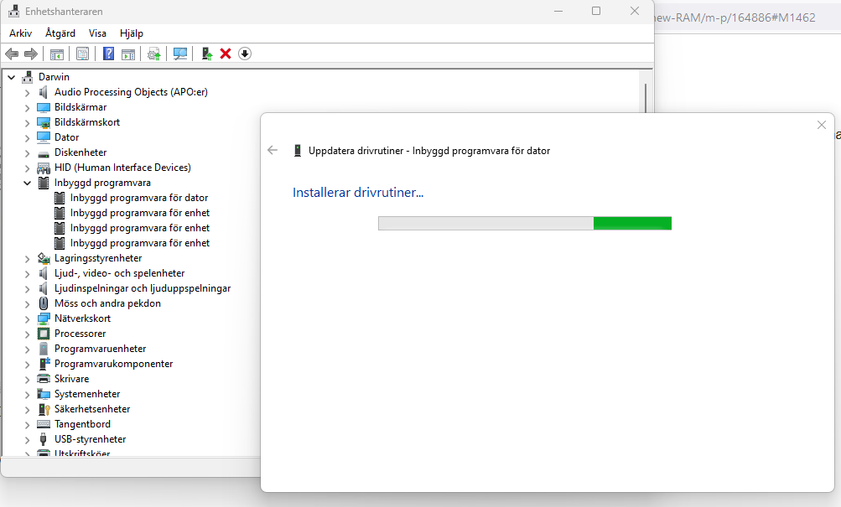Click the back arrow in update driver dialog
The image size is (841, 507).
click(273, 150)
